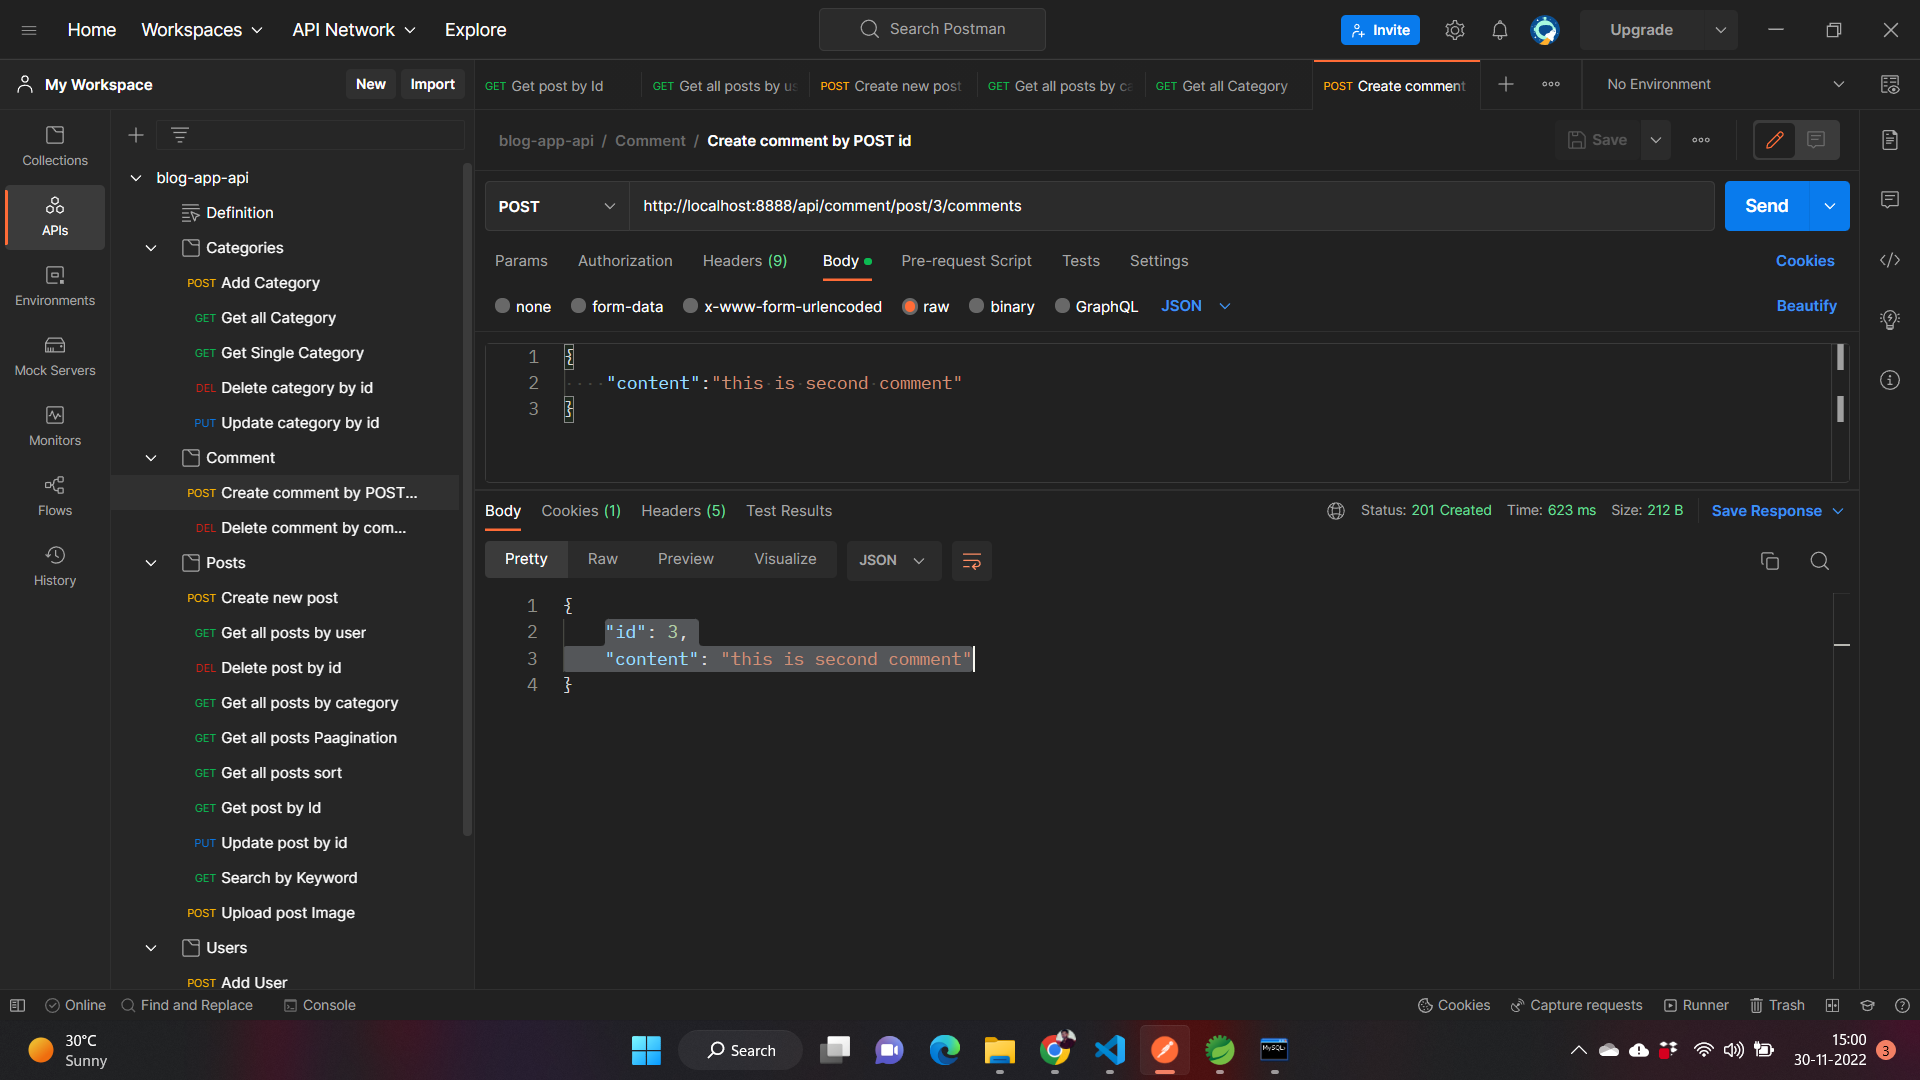Click the request URL input field
This screenshot has height=1080, width=1920.
(x=1170, y=206)
